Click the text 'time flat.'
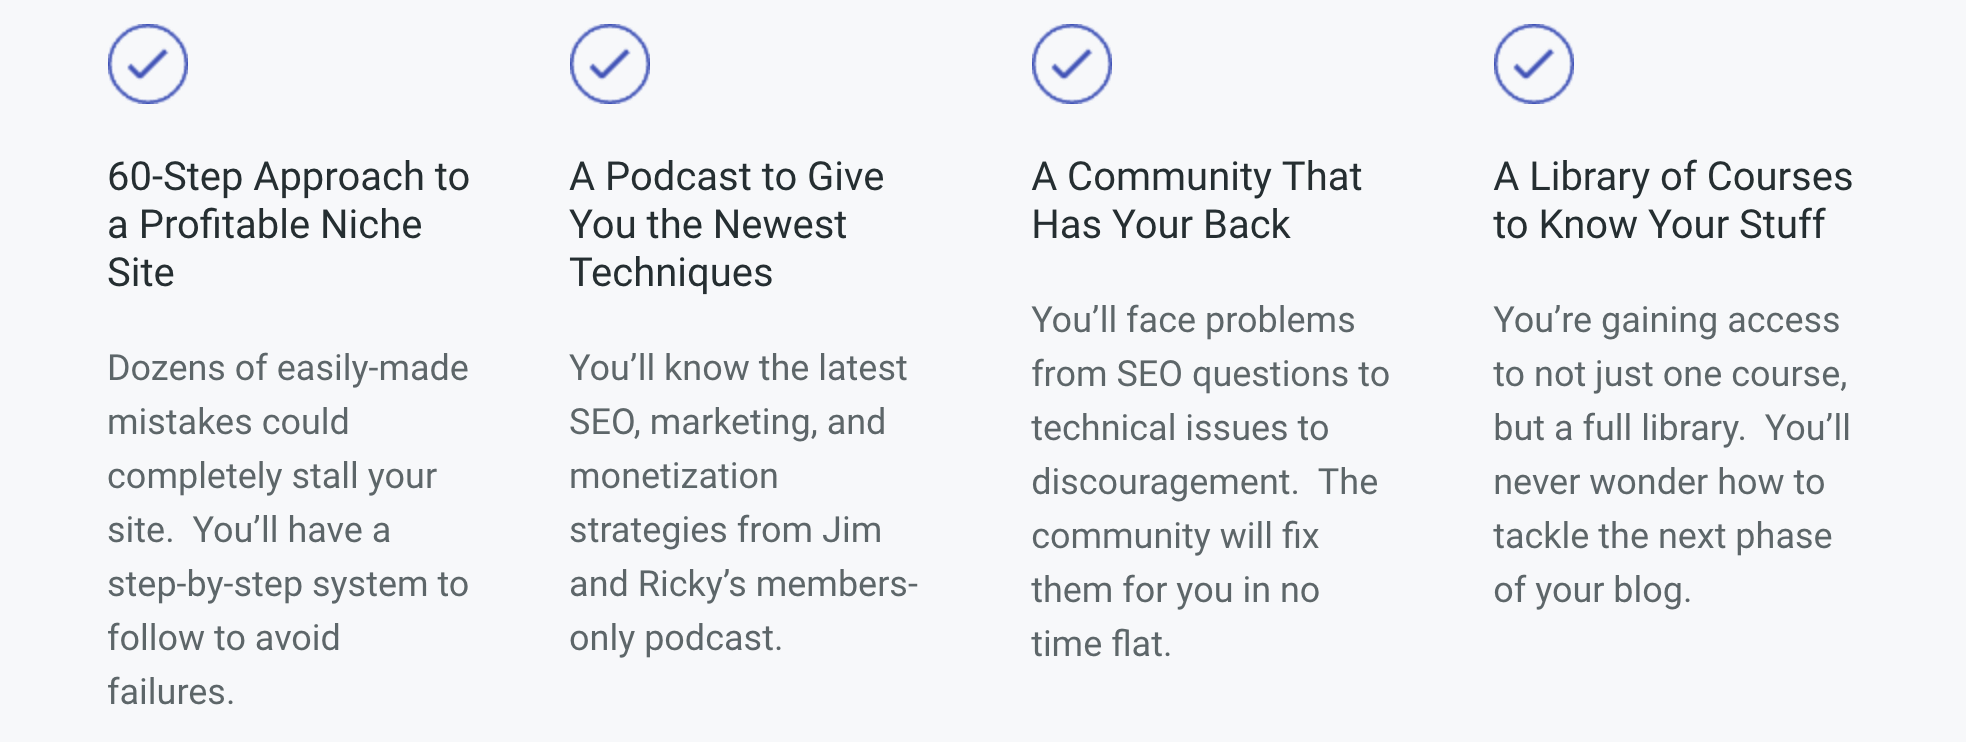 coord(1101,644)
